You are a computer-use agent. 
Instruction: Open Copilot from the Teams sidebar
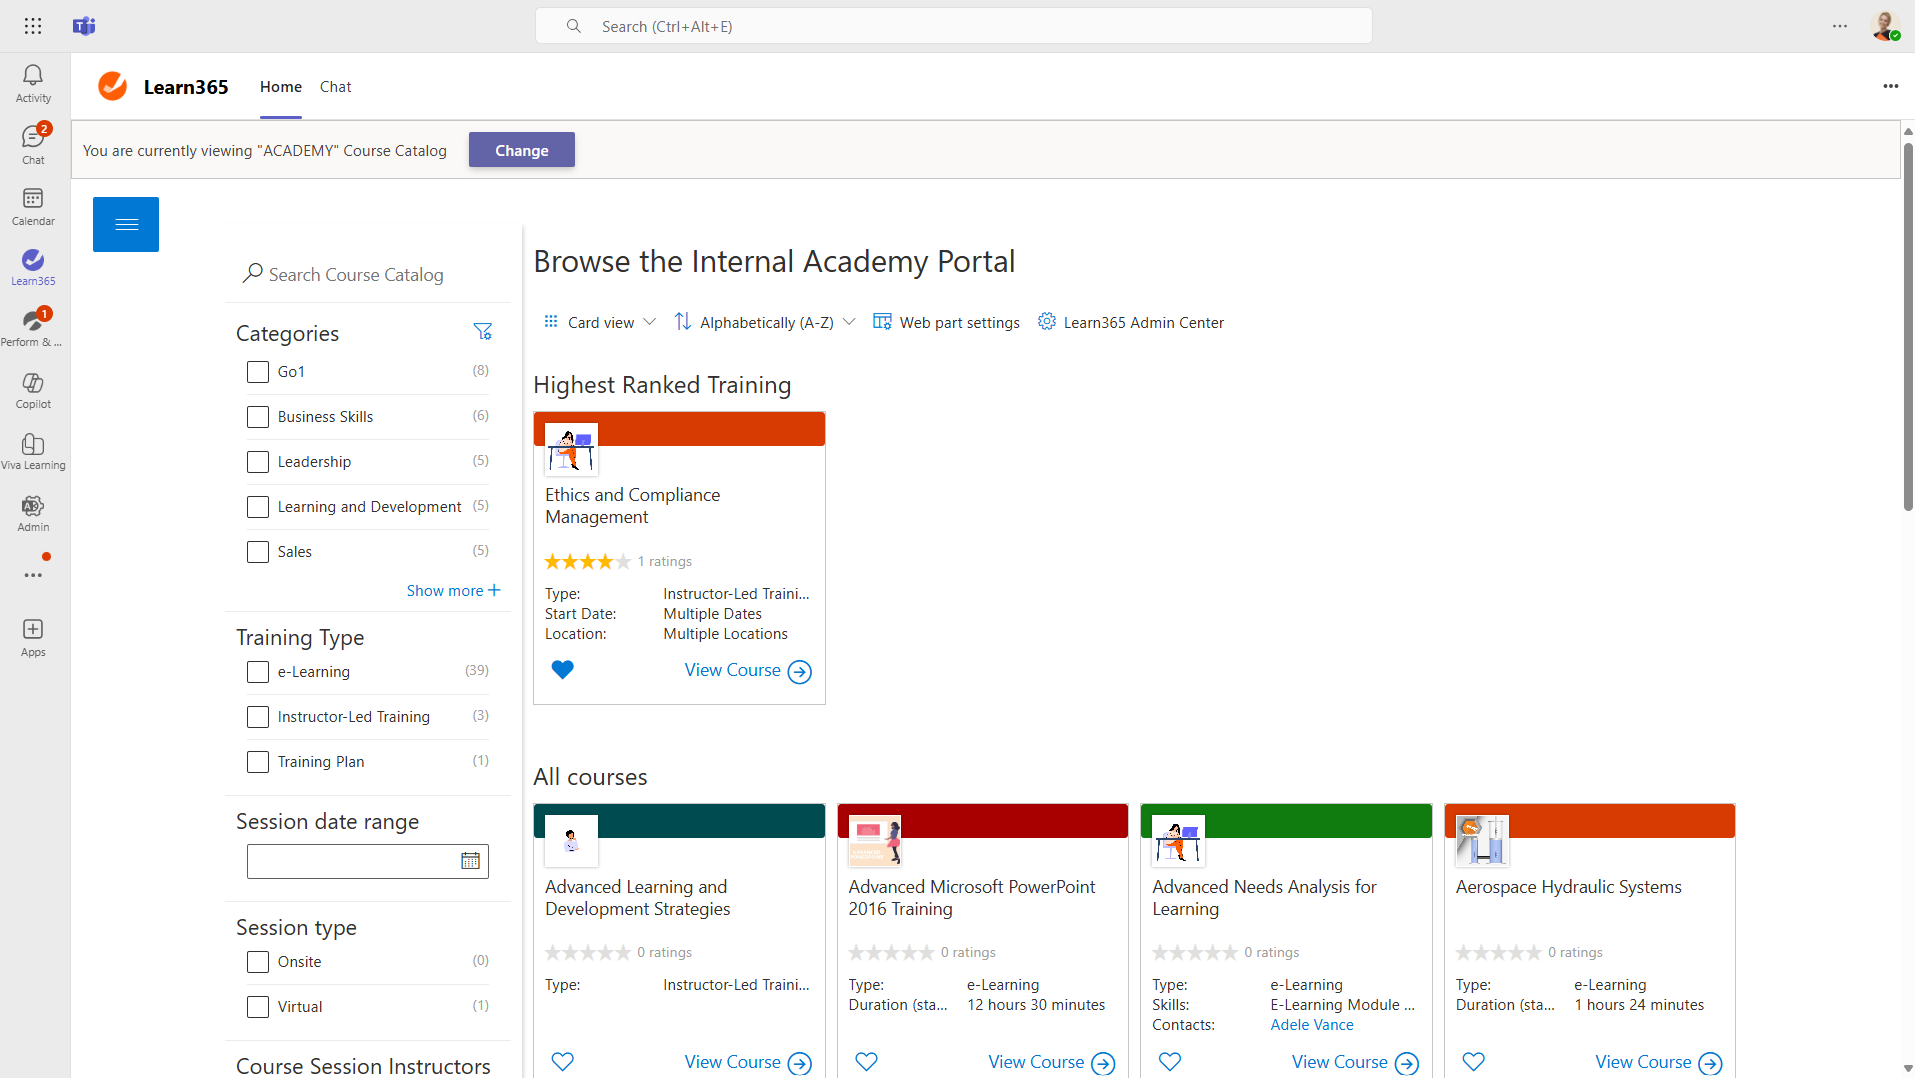[33, 390]
